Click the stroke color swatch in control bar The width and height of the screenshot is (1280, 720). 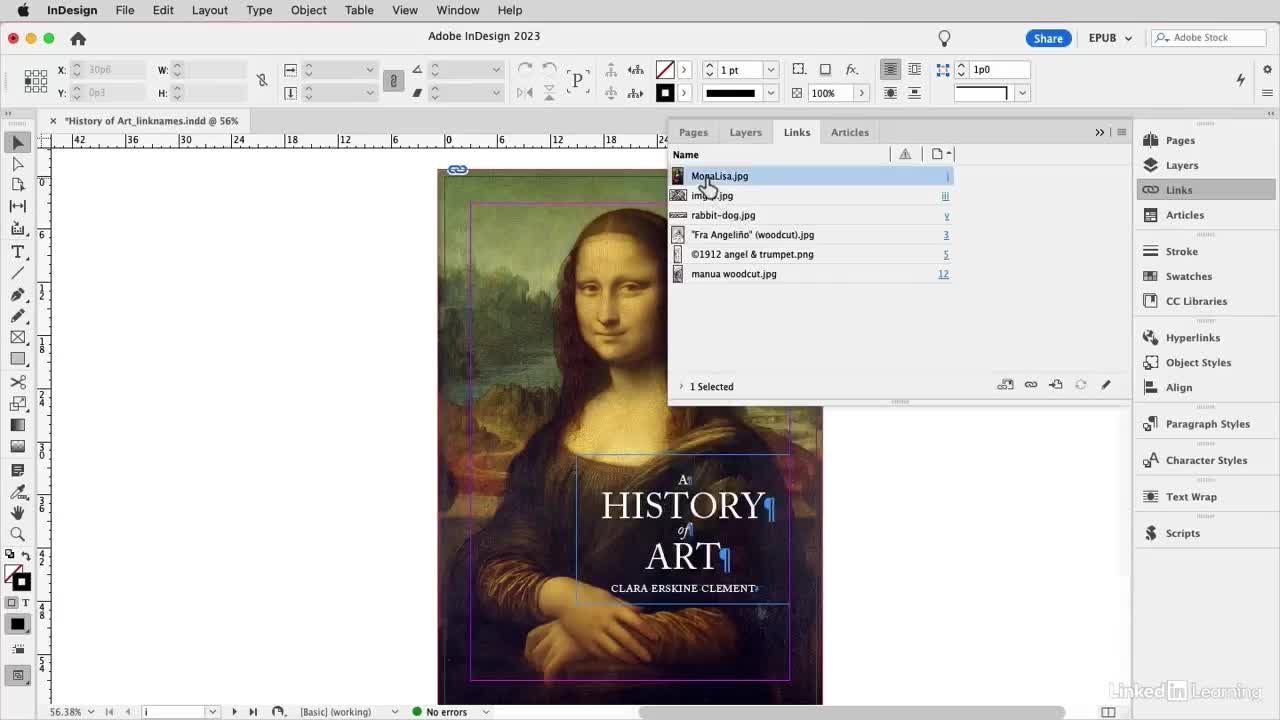(x=665, y=93)
